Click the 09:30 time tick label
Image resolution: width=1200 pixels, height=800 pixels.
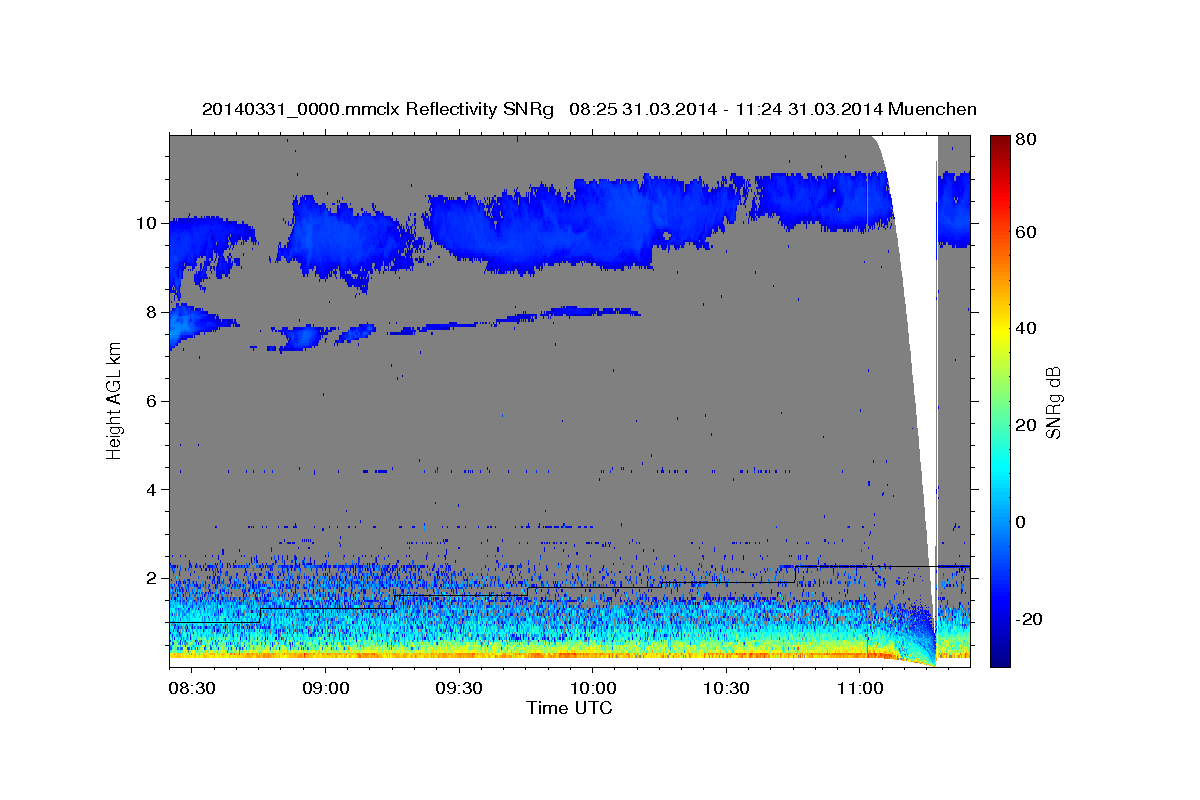(459, 688)
